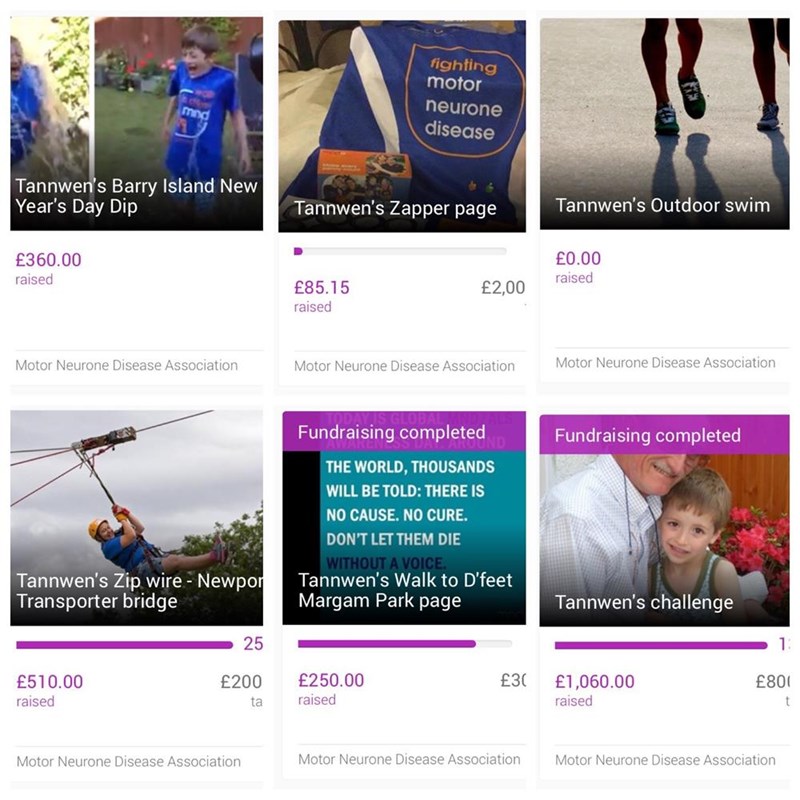The image size is (800, 800).
Task: Open Tannwen's Outdoor swim card image
Action: tap(665, 123)
